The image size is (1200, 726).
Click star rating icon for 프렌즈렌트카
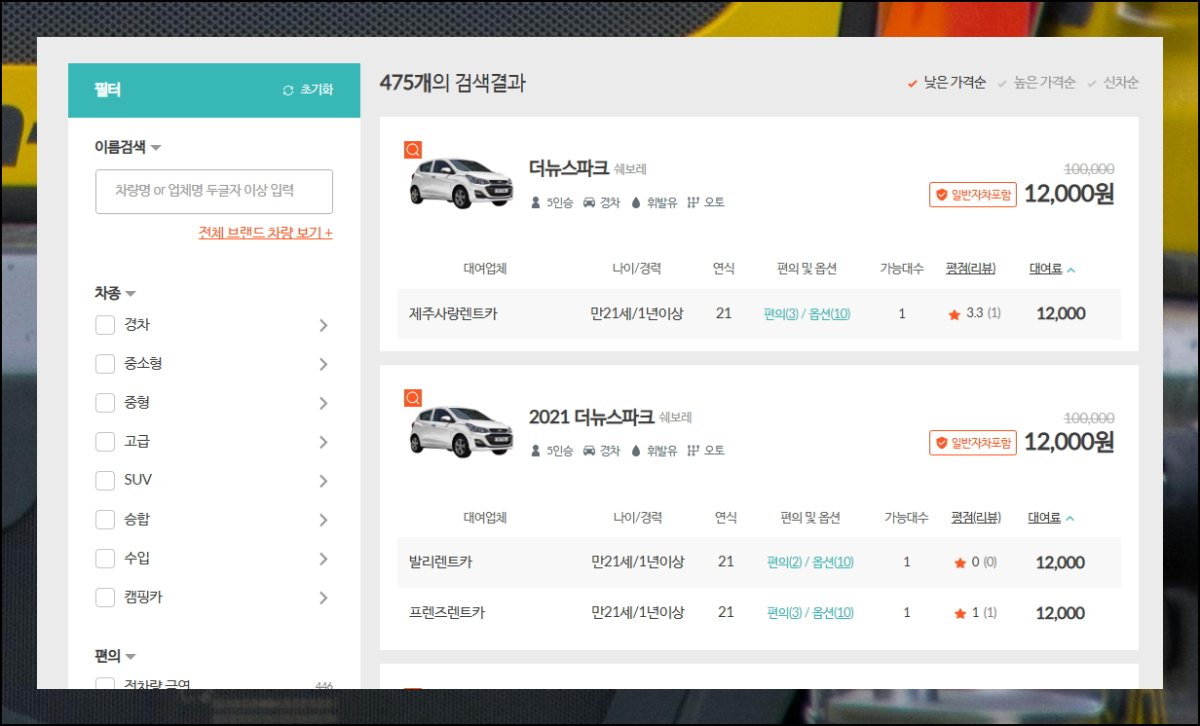coord(960,613)
